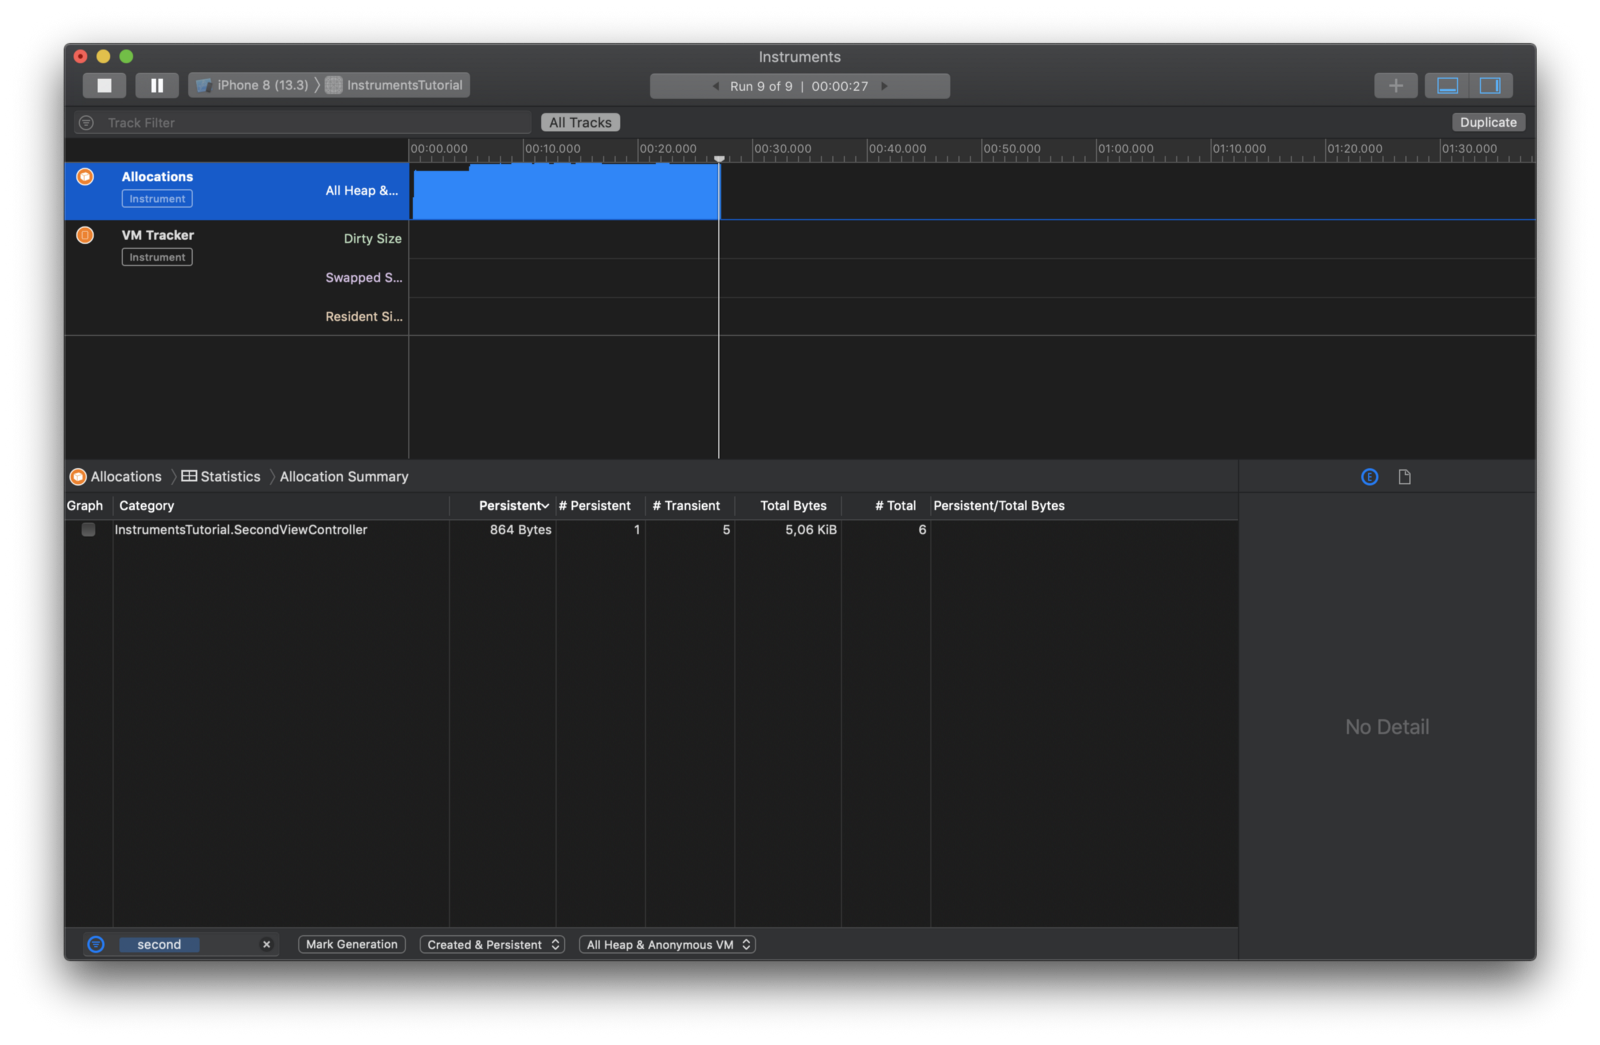Sort by Persistent/Total Bytes column
This screenshot has height=1045, width=1600.
click(1085, 506)
